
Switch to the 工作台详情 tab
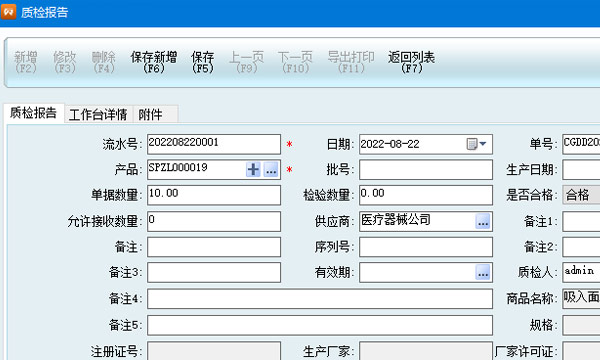(98, 114)
